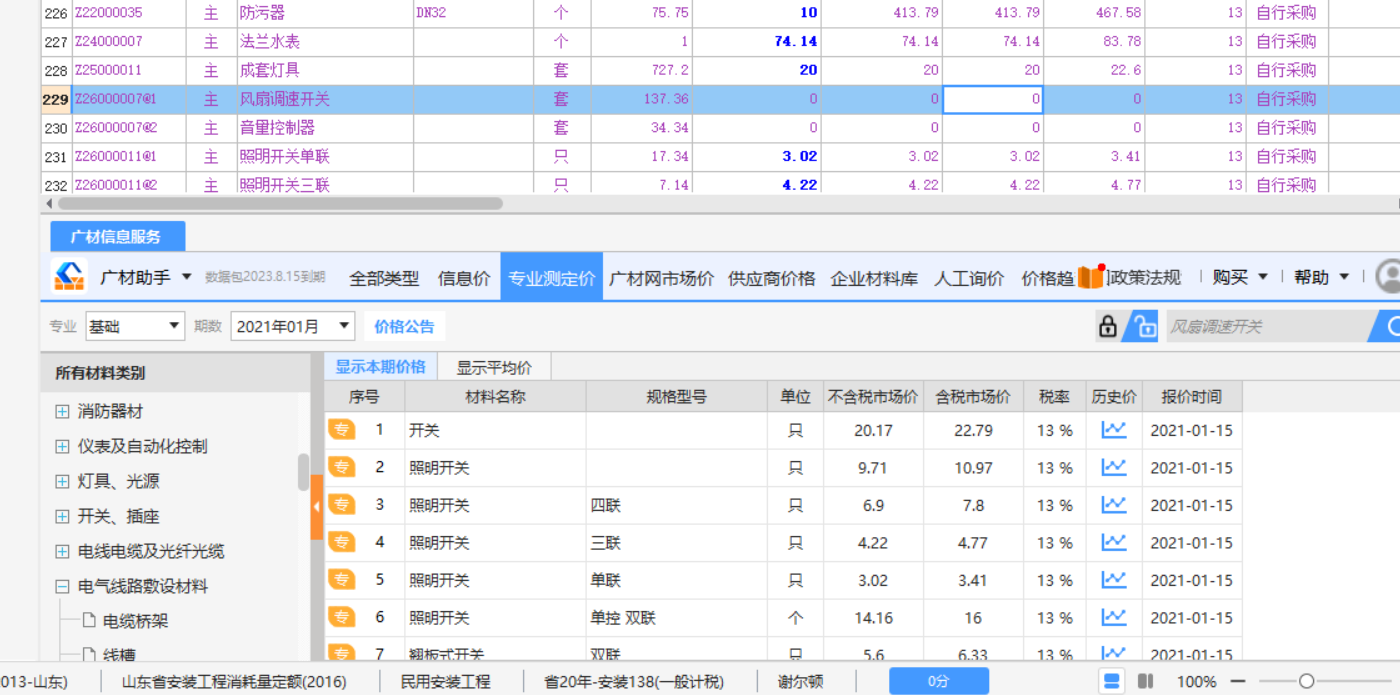Switch to the 供应商价格 tab

point(772,278)
